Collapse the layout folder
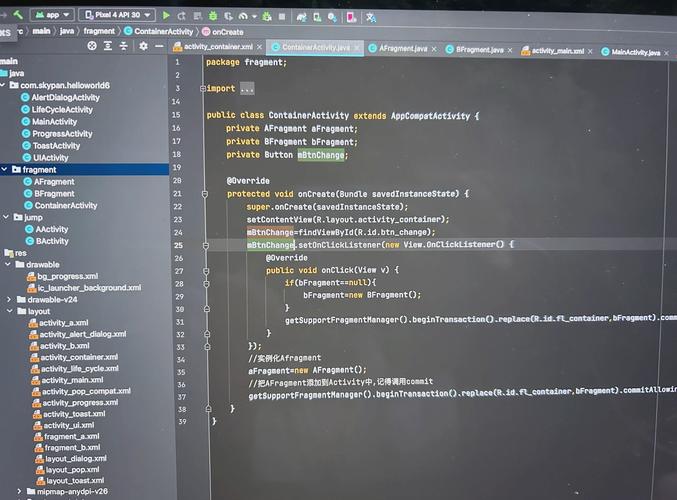 9,310
